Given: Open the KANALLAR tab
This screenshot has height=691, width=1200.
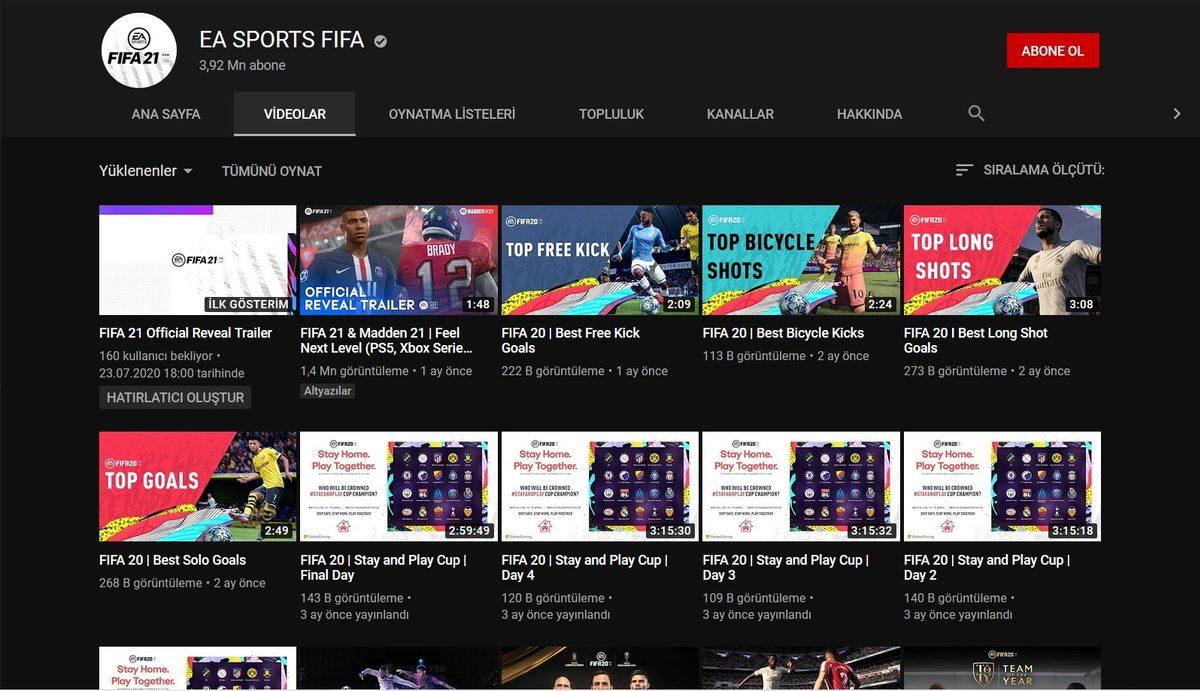Looking at the screenshot, I should point(740,114).
